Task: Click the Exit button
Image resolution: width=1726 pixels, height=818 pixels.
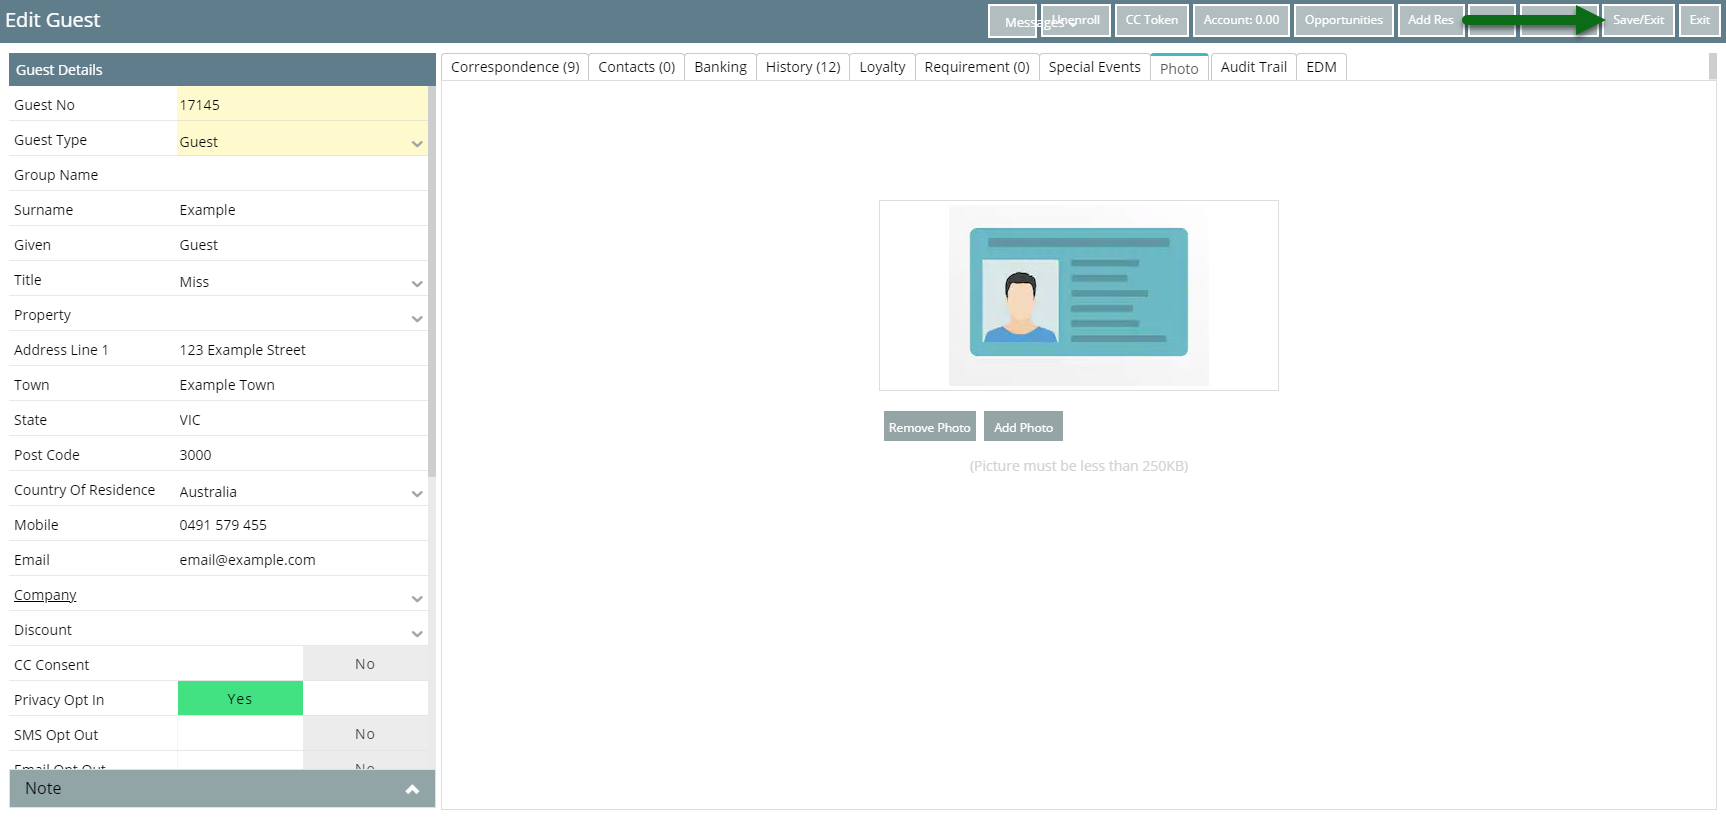Action: coord(1700,20)
